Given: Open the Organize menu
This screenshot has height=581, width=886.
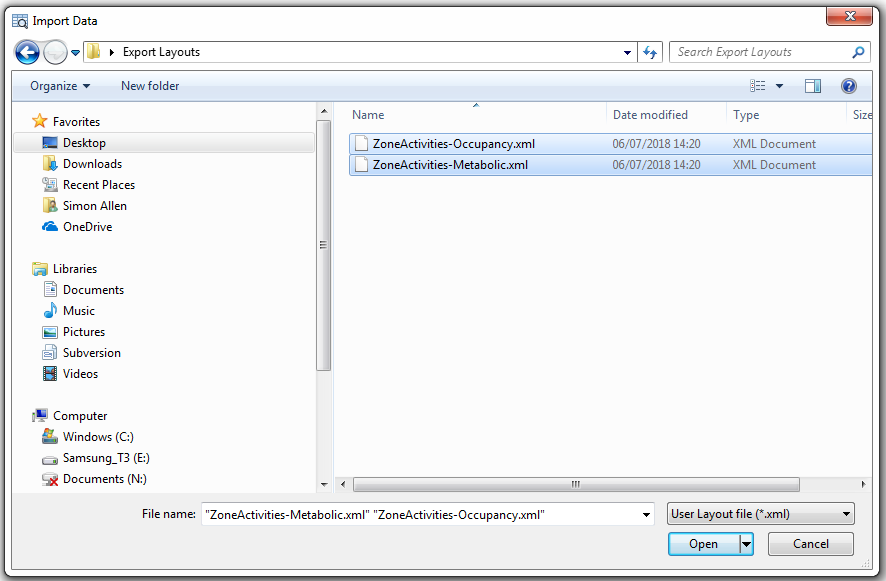Looking at the screenshot, I should click(x=60, y=86).
